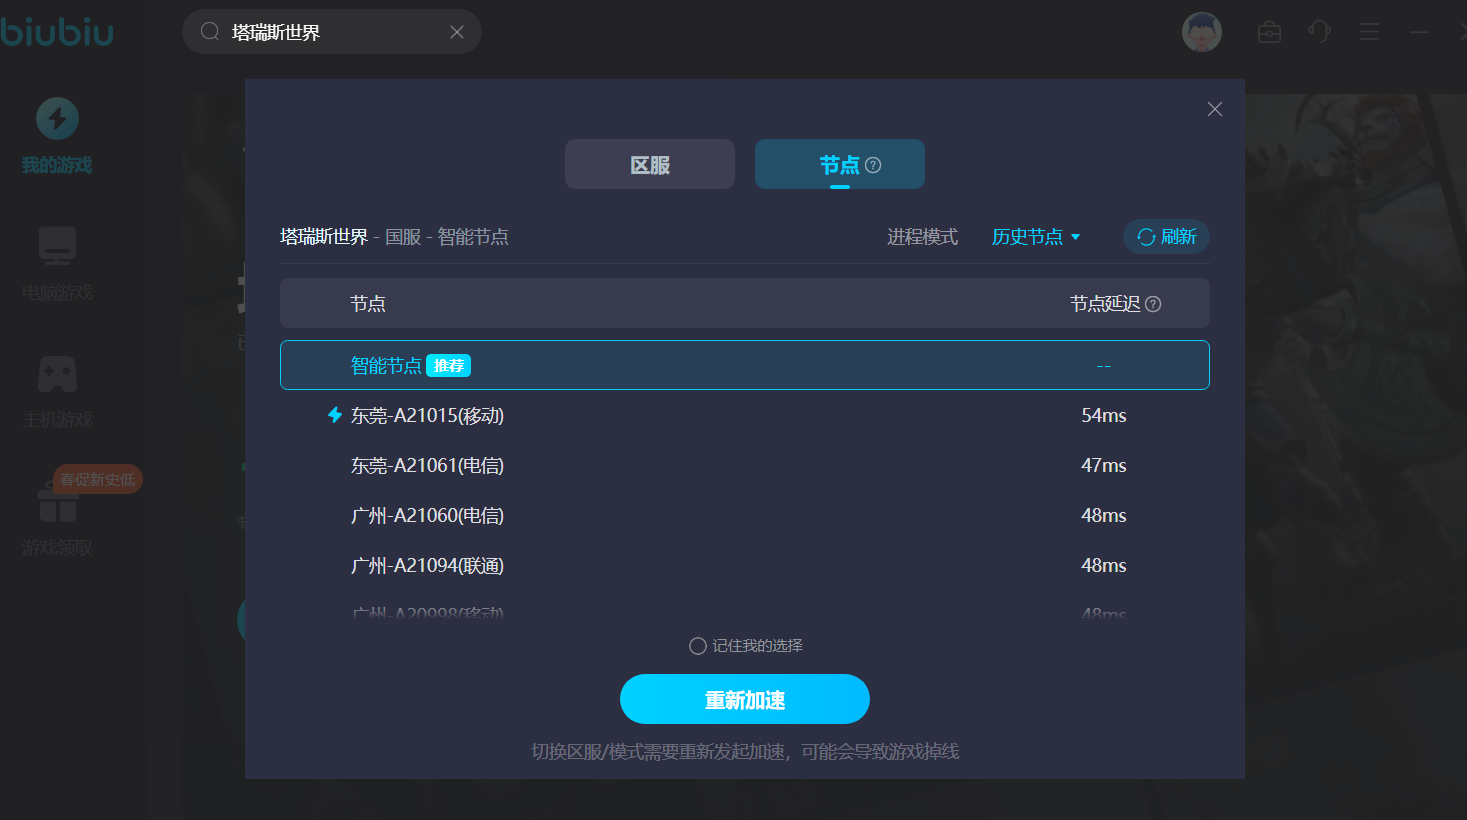This screenshot has height=820, width=1467.
Task: Open the toolbox briefcase icon
Action: 1269,32
